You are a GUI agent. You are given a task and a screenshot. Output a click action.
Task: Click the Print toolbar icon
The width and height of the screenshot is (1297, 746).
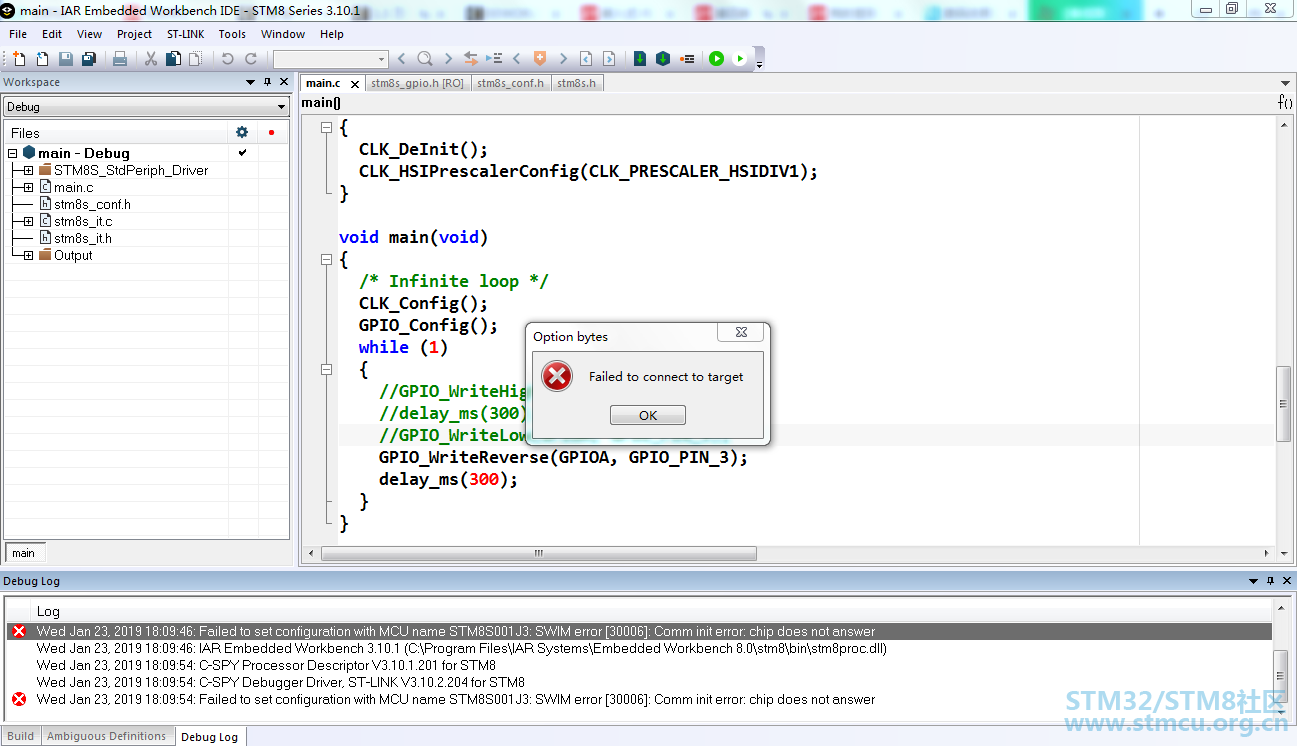point(120,59)
